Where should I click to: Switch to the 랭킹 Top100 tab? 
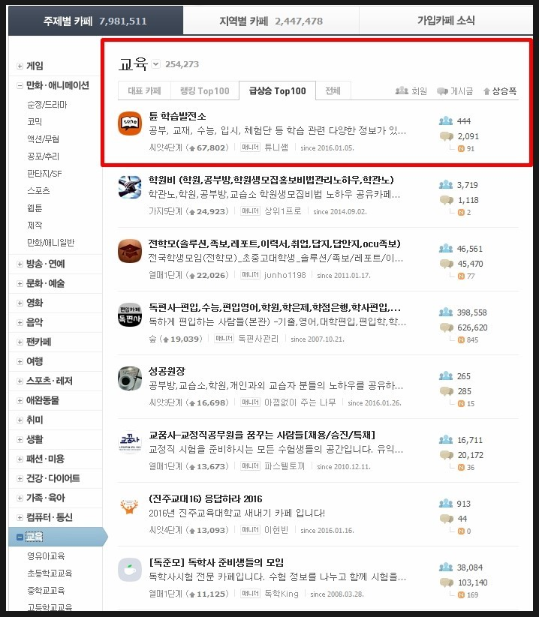pos(205,91)
